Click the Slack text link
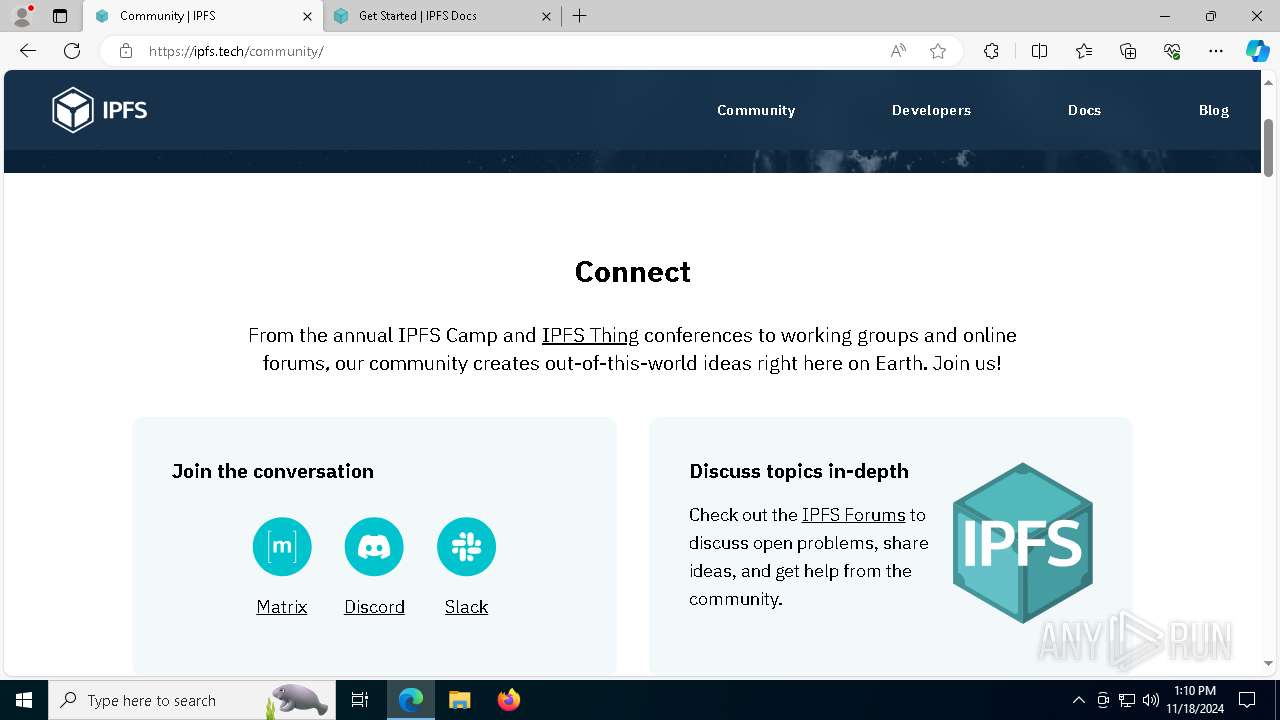 coord(466,607)
